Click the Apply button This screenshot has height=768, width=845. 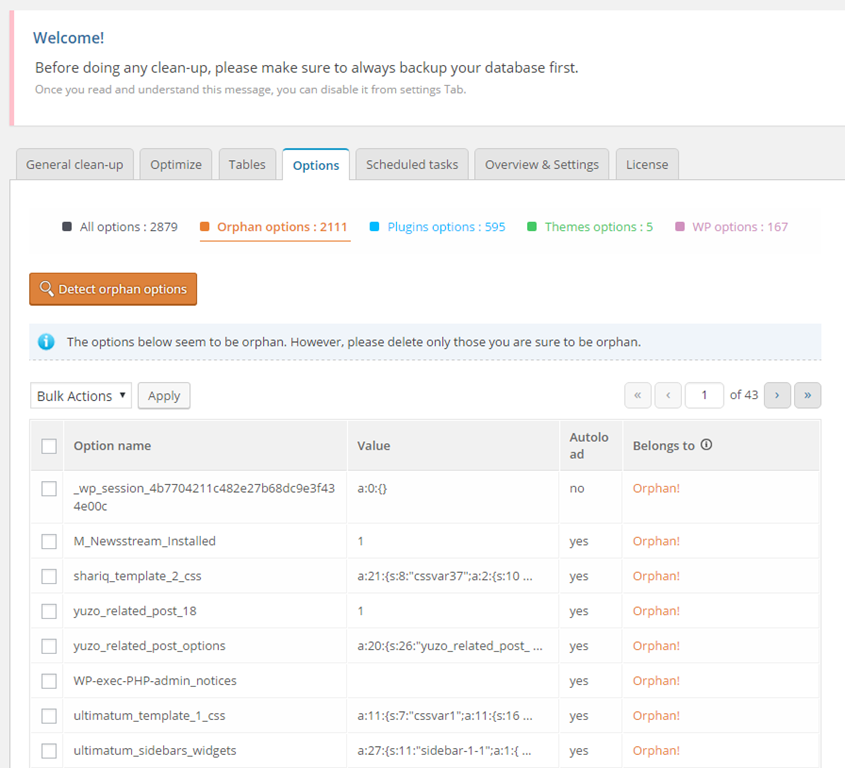click(x=164, y=396)
